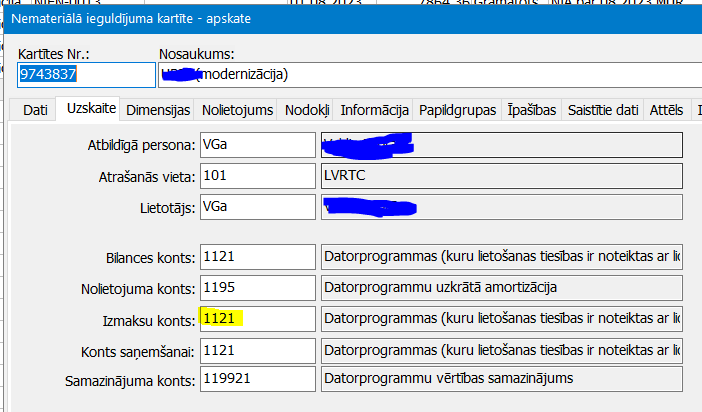Click the Lietotājs redacted name field
The height and width of the screenshot is (412, 702).
(501, 207)
